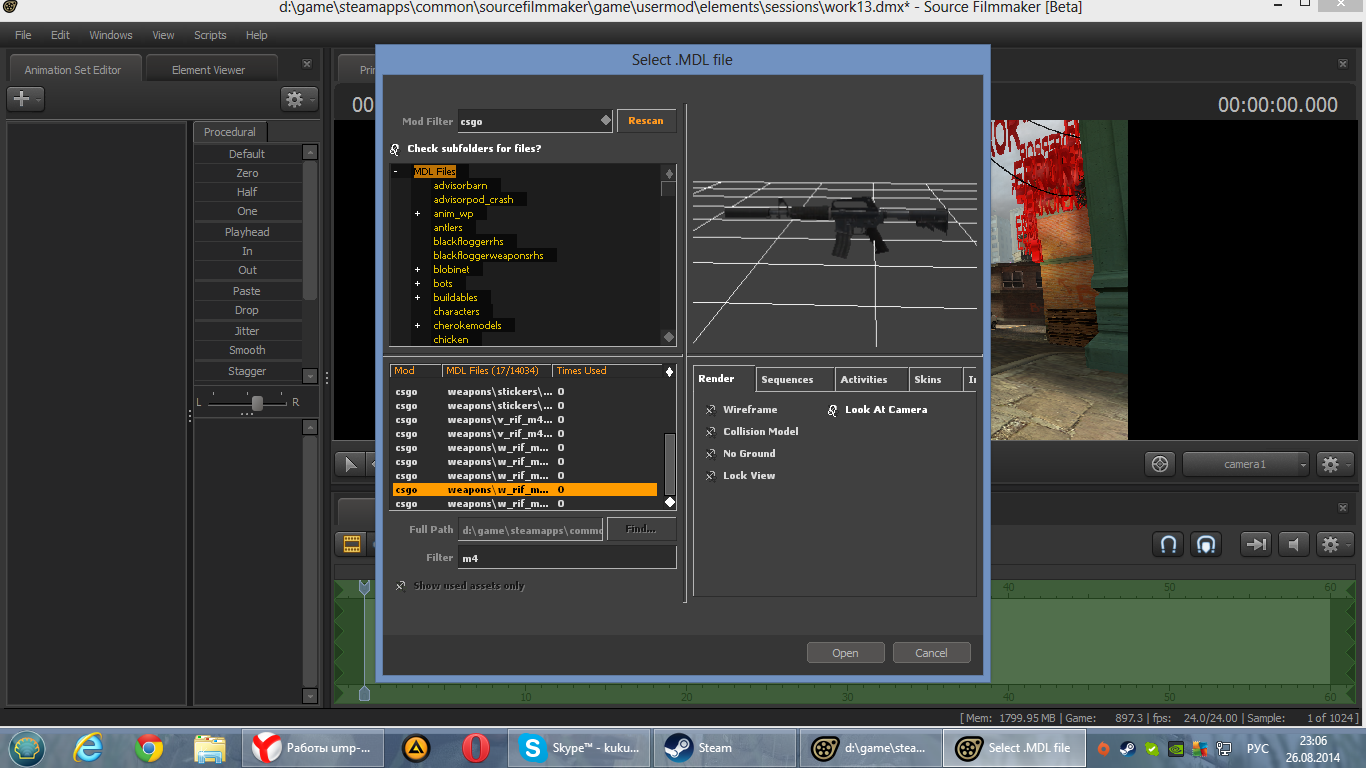Click the folder tree scrollbar thumb
The image size is (1366, 768).
[668, 191]
